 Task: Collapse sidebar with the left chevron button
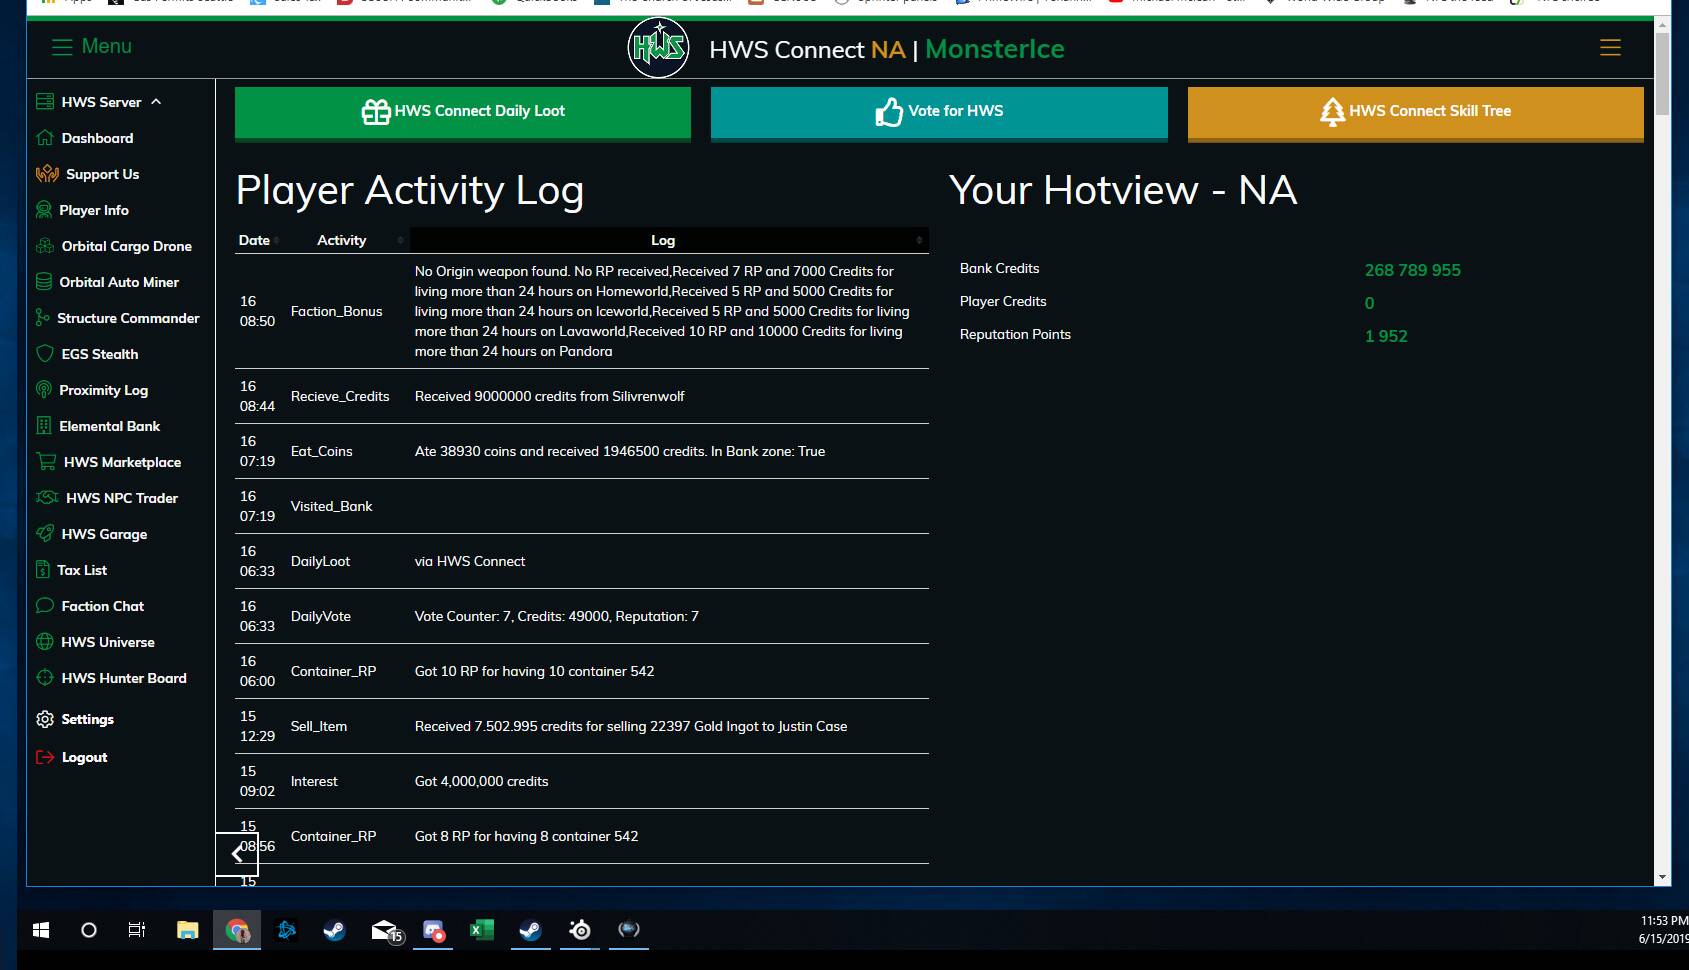[237, 854]
